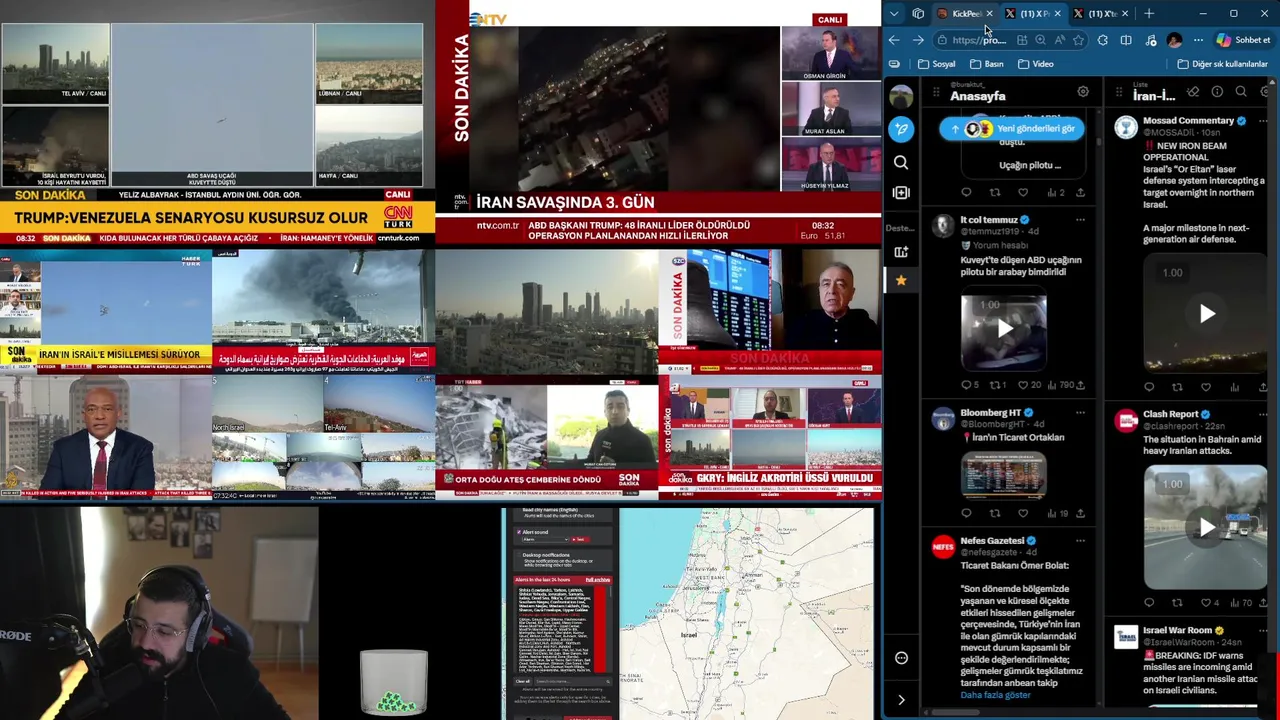Click the red Test sound button
Image resolution: width=1280 pixels, height=720 pixels.
coord(579,540)
